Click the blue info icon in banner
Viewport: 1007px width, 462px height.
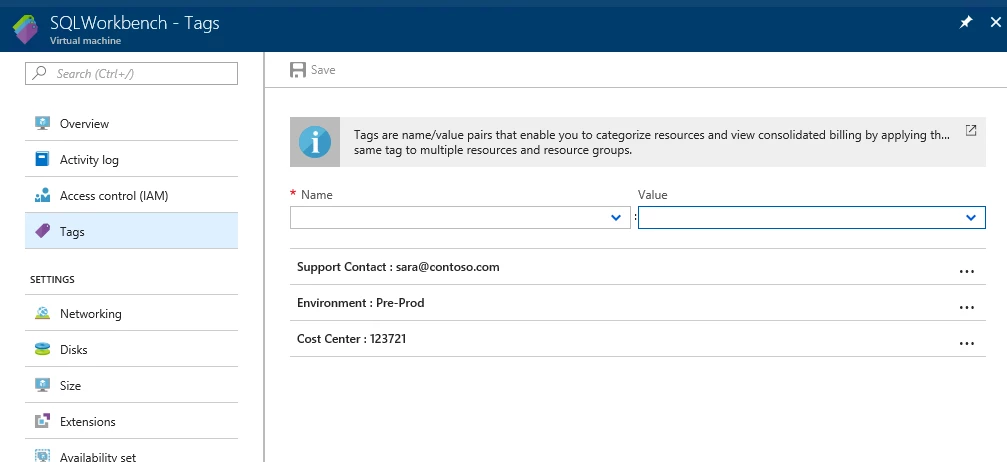point(315,142)
